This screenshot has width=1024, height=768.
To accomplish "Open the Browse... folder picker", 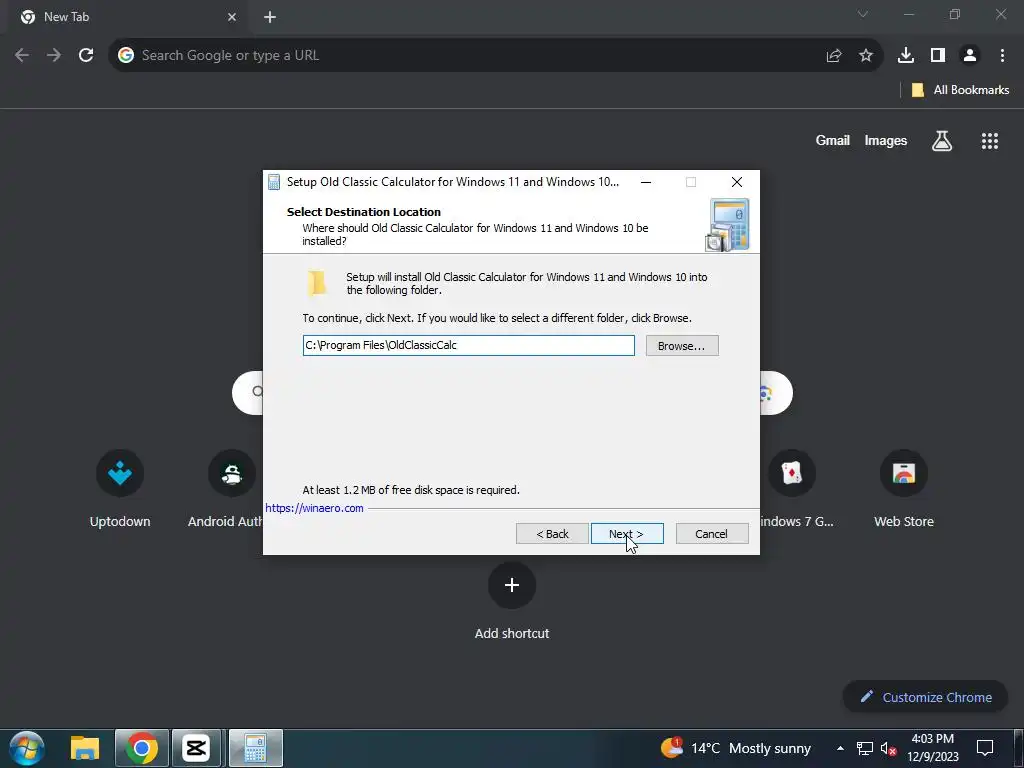I will (682, 345).
